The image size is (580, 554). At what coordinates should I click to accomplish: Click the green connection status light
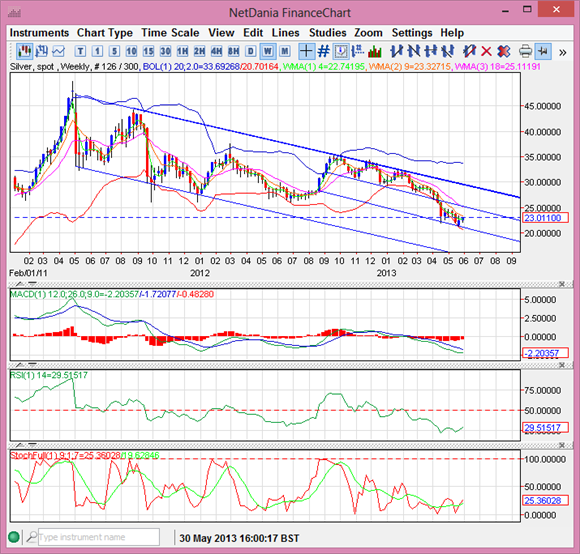click(x=14, y=537)
